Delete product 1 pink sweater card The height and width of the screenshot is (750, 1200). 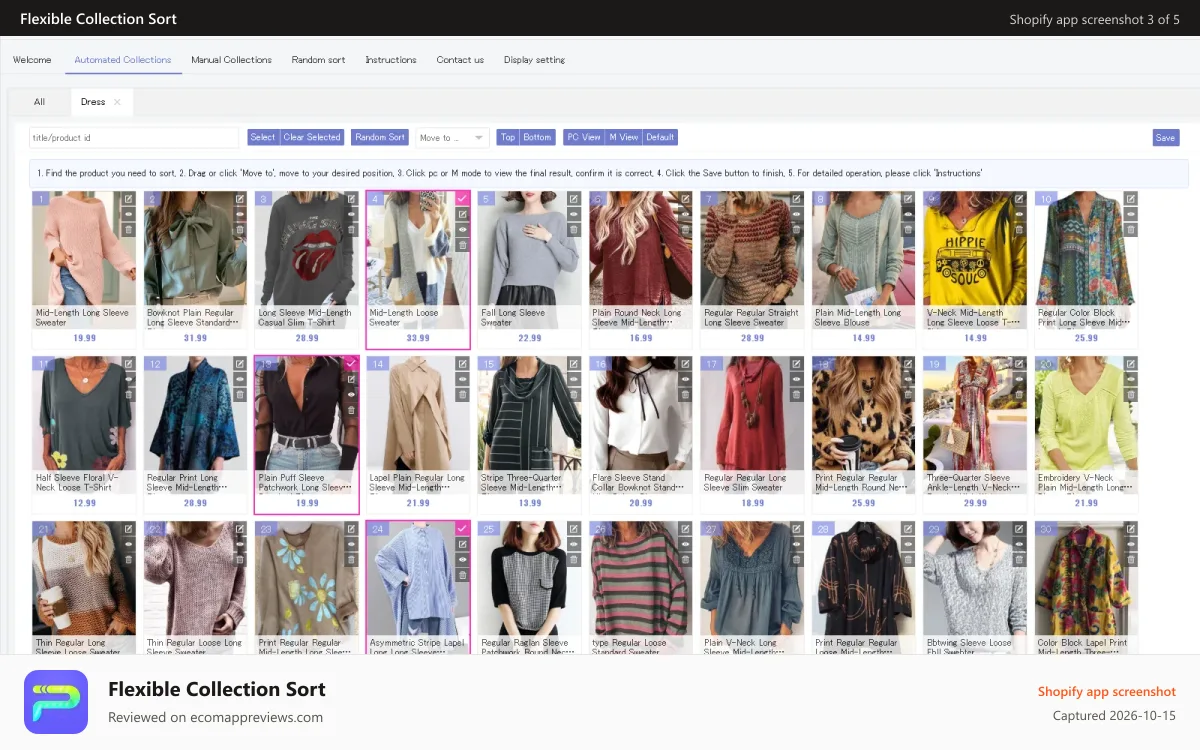[128, 229]
